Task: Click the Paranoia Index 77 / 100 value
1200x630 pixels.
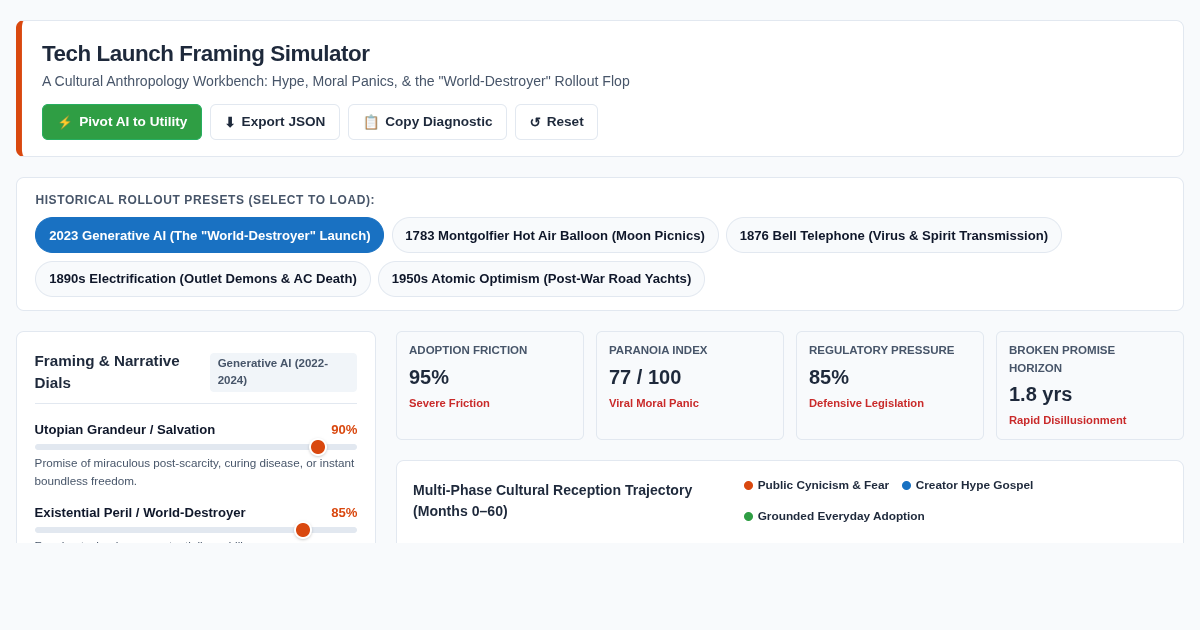Action: pos(645,377)
